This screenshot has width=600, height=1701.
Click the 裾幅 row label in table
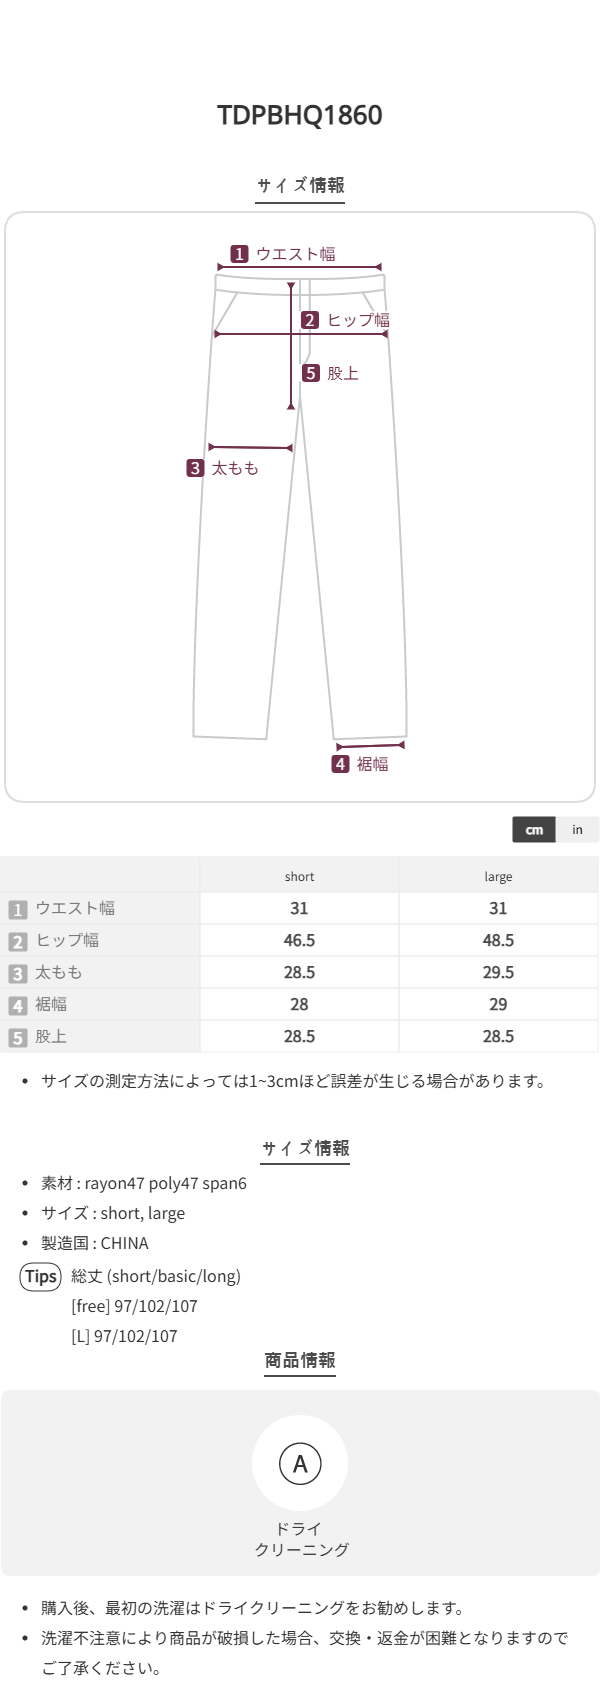coord(51,1005)
